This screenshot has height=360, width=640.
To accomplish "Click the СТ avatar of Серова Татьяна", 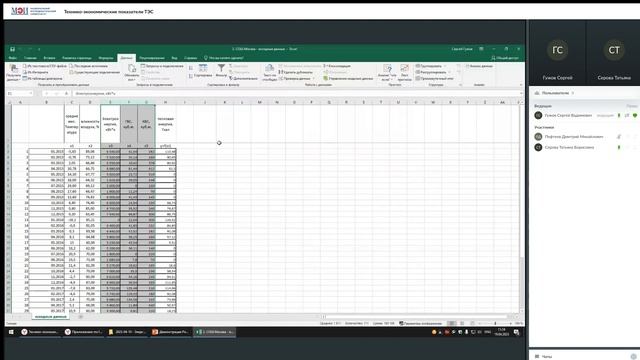I will [614, 50].
